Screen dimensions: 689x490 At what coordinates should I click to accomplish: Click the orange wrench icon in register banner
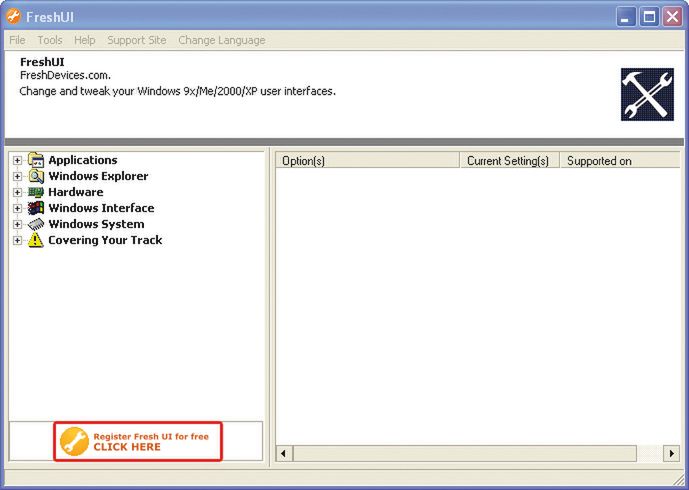(74, 441)
